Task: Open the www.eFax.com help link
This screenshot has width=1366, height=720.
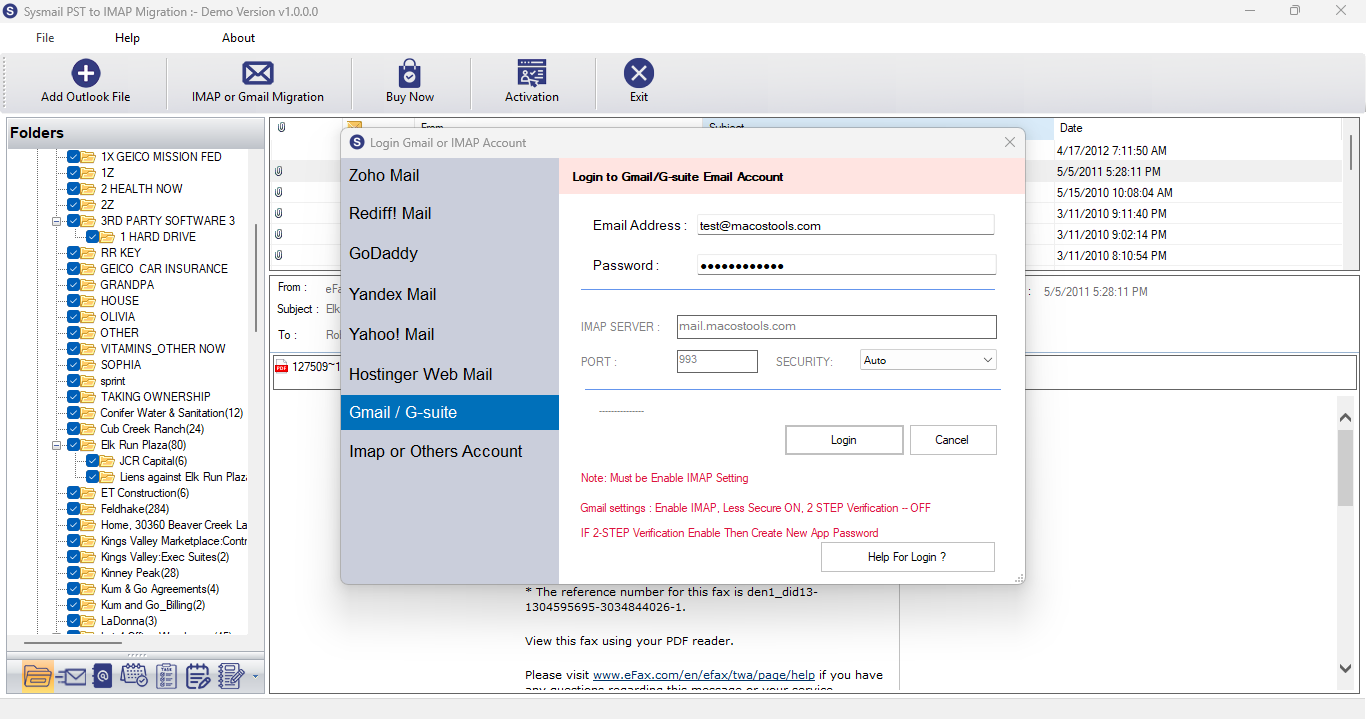Action: [703, 675]
